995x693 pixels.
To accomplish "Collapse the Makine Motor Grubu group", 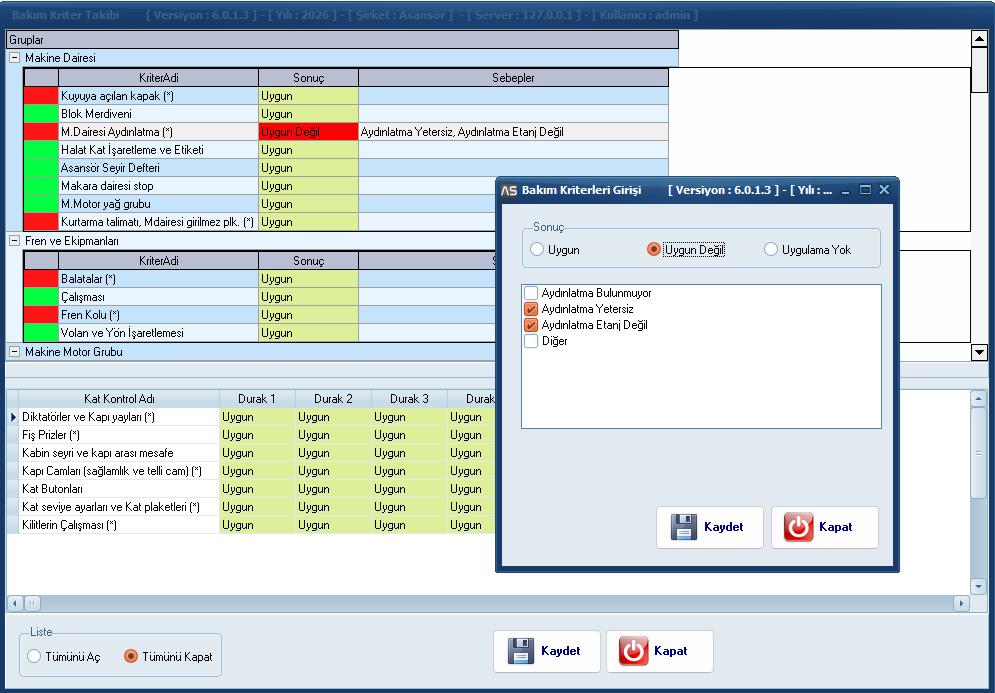I will coord(15,351).
